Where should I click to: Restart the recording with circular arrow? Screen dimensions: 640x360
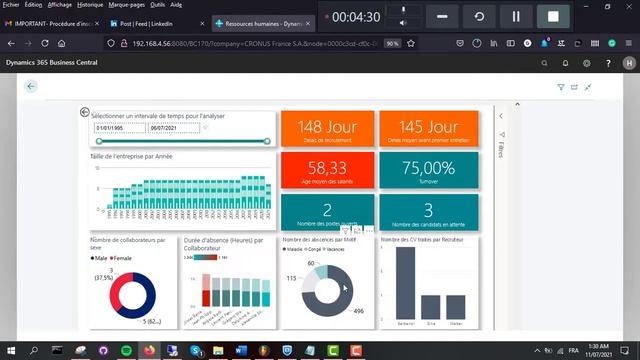pos(479,16)
